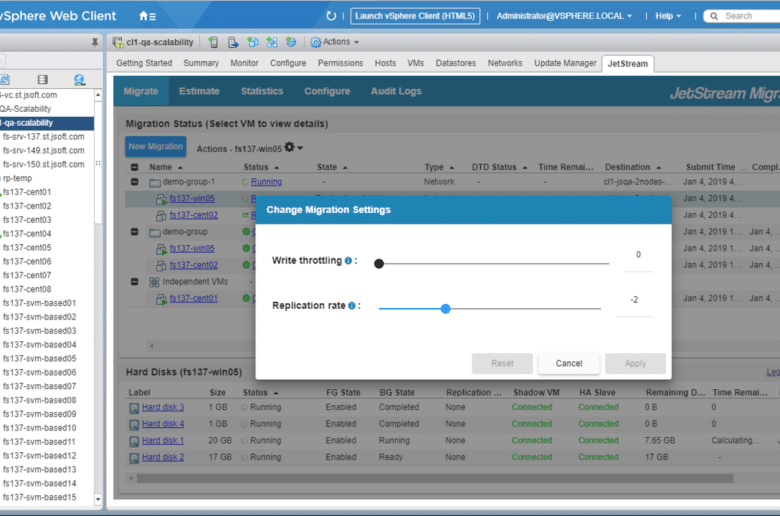Click the Hard disk 1 icon

click(134, 441)
